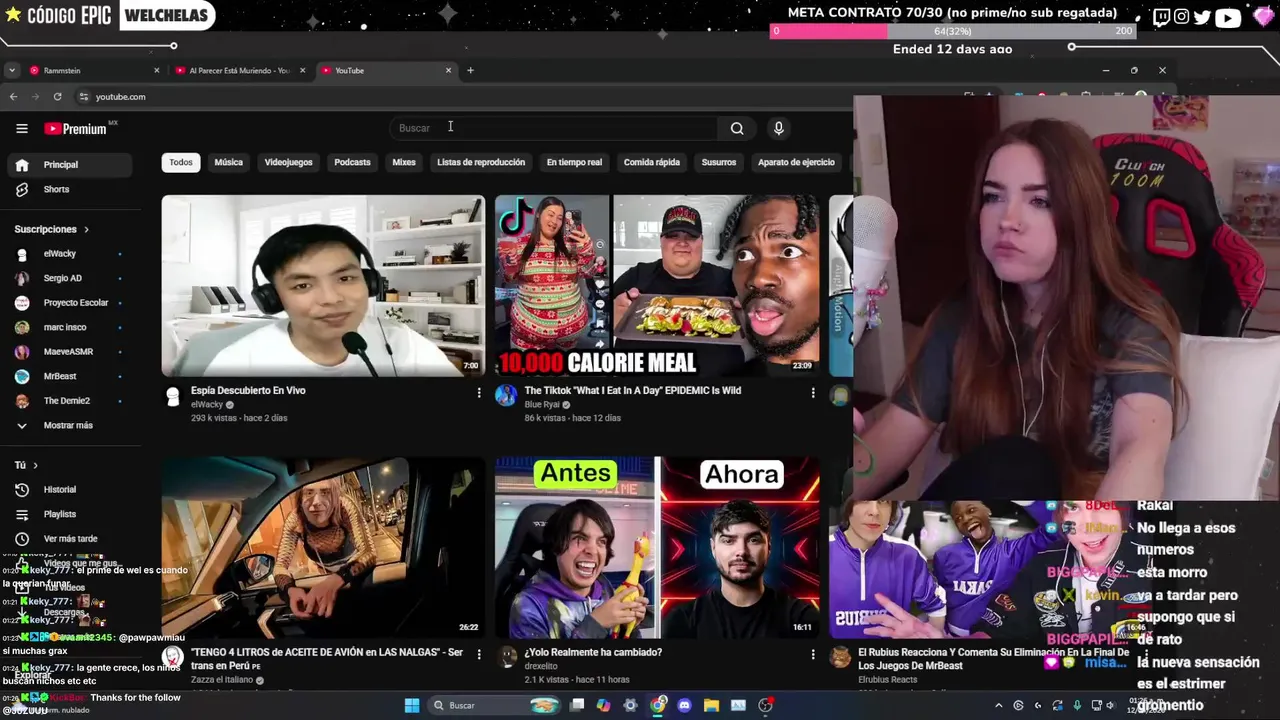Open The Demie2 subscription channel
This screenshot has width=1280, height=720.
pyautogui.click(x=69, y=401)
